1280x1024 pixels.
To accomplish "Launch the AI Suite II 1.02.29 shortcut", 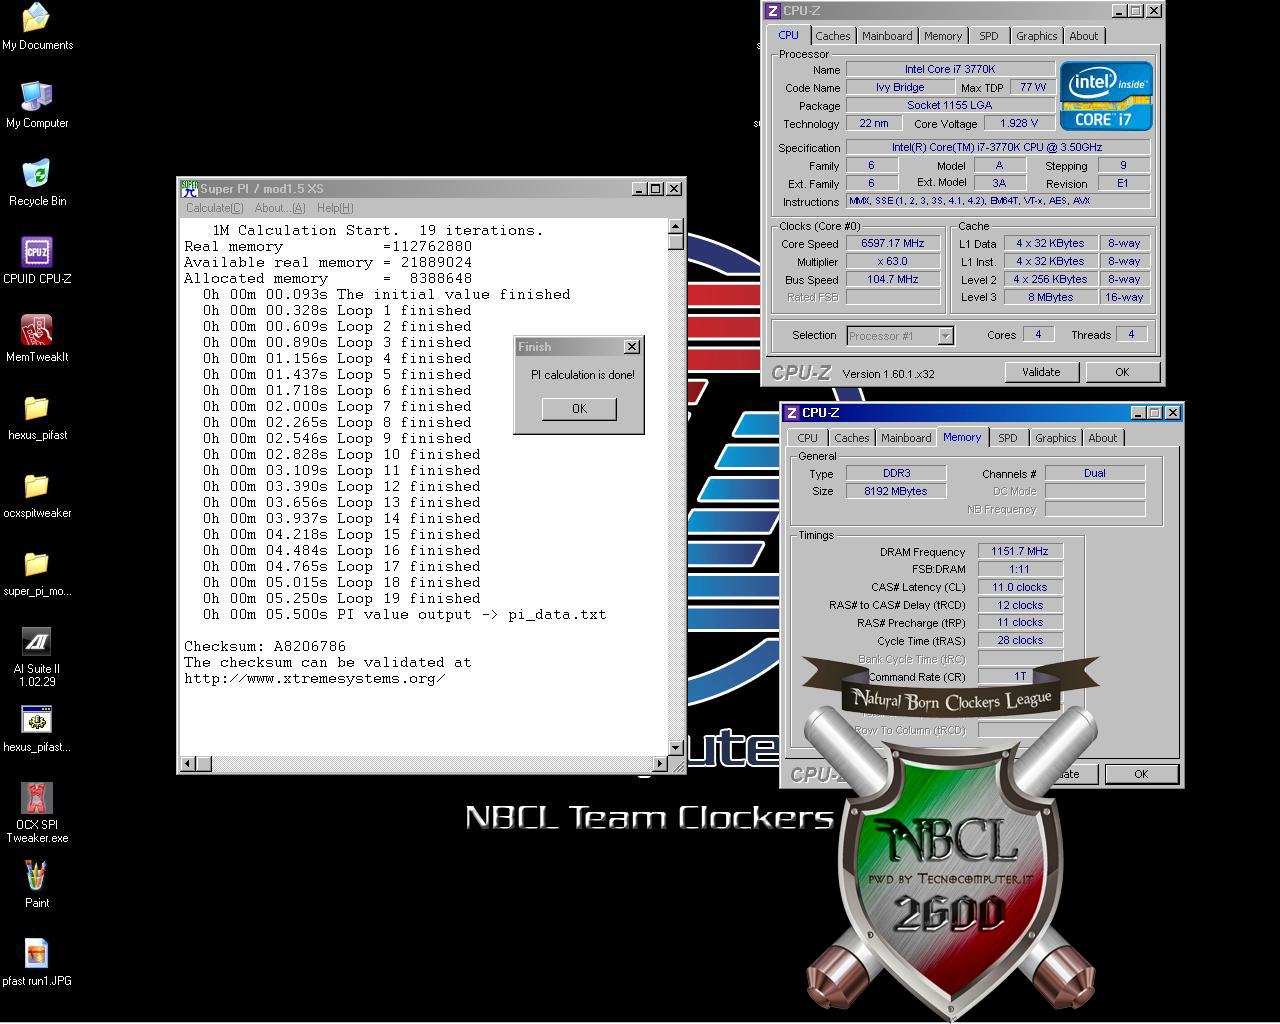I will (37, 656).
